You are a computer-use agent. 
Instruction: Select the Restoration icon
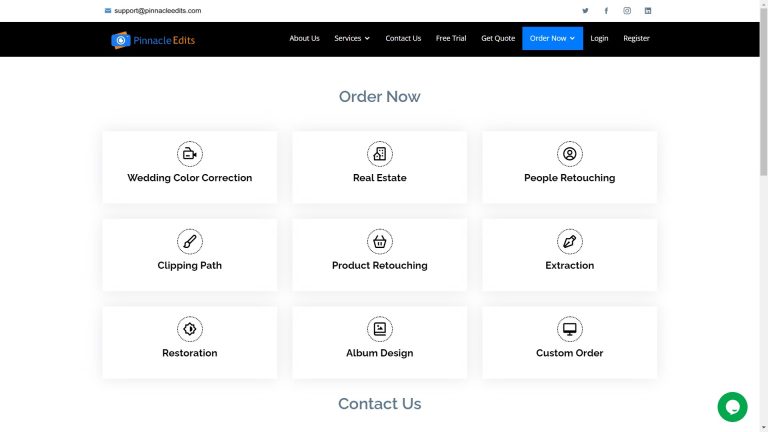click(189, 328)
